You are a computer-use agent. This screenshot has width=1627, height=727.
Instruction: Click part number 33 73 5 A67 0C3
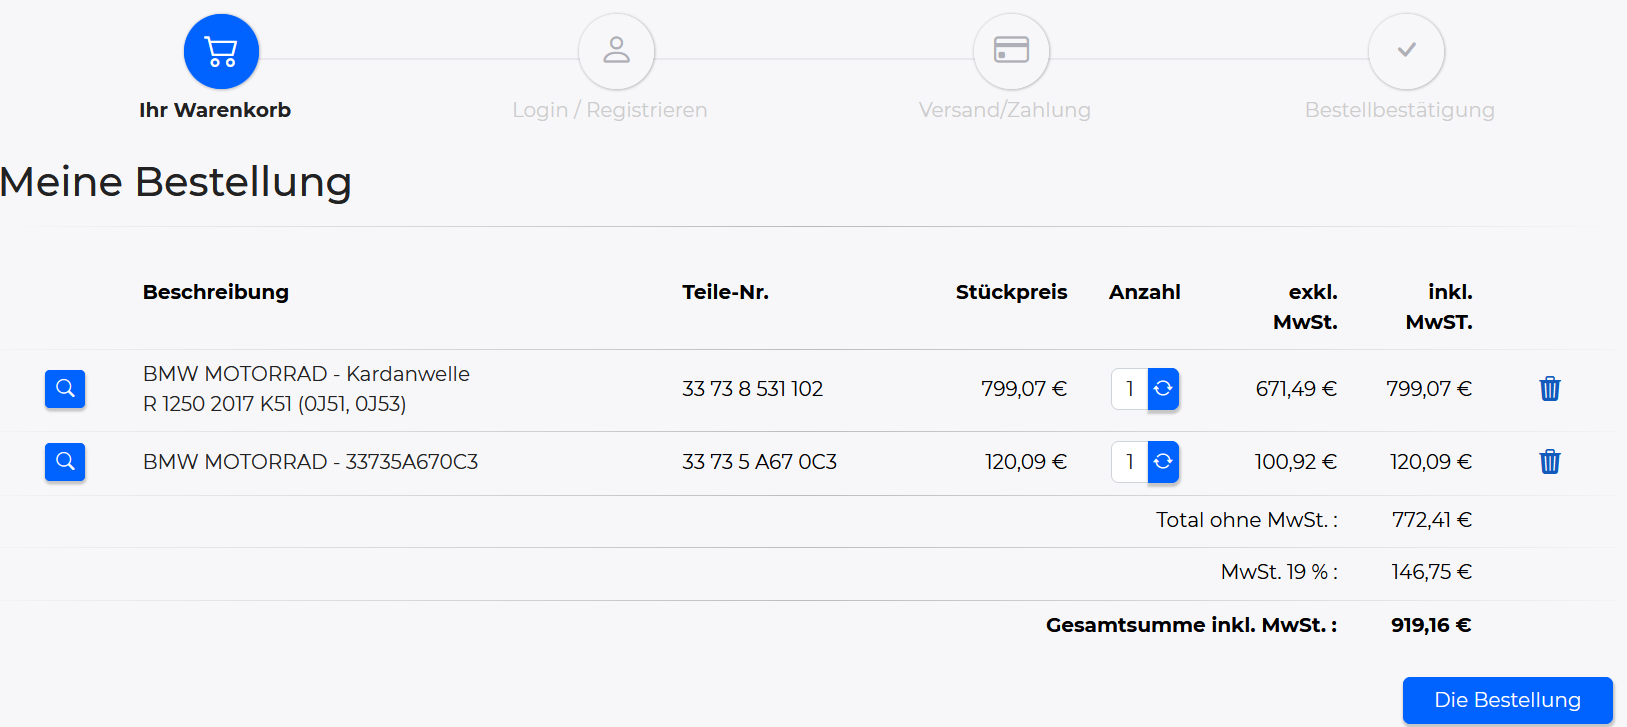click(x=760, y=462)
